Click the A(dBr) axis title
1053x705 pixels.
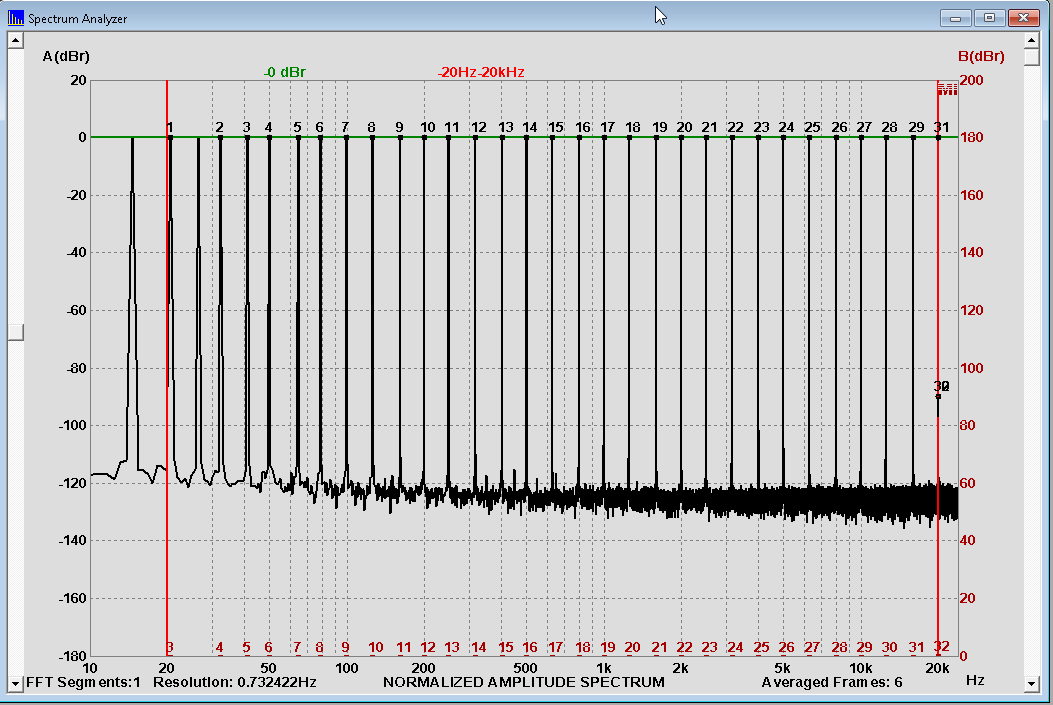coord(66,56)
